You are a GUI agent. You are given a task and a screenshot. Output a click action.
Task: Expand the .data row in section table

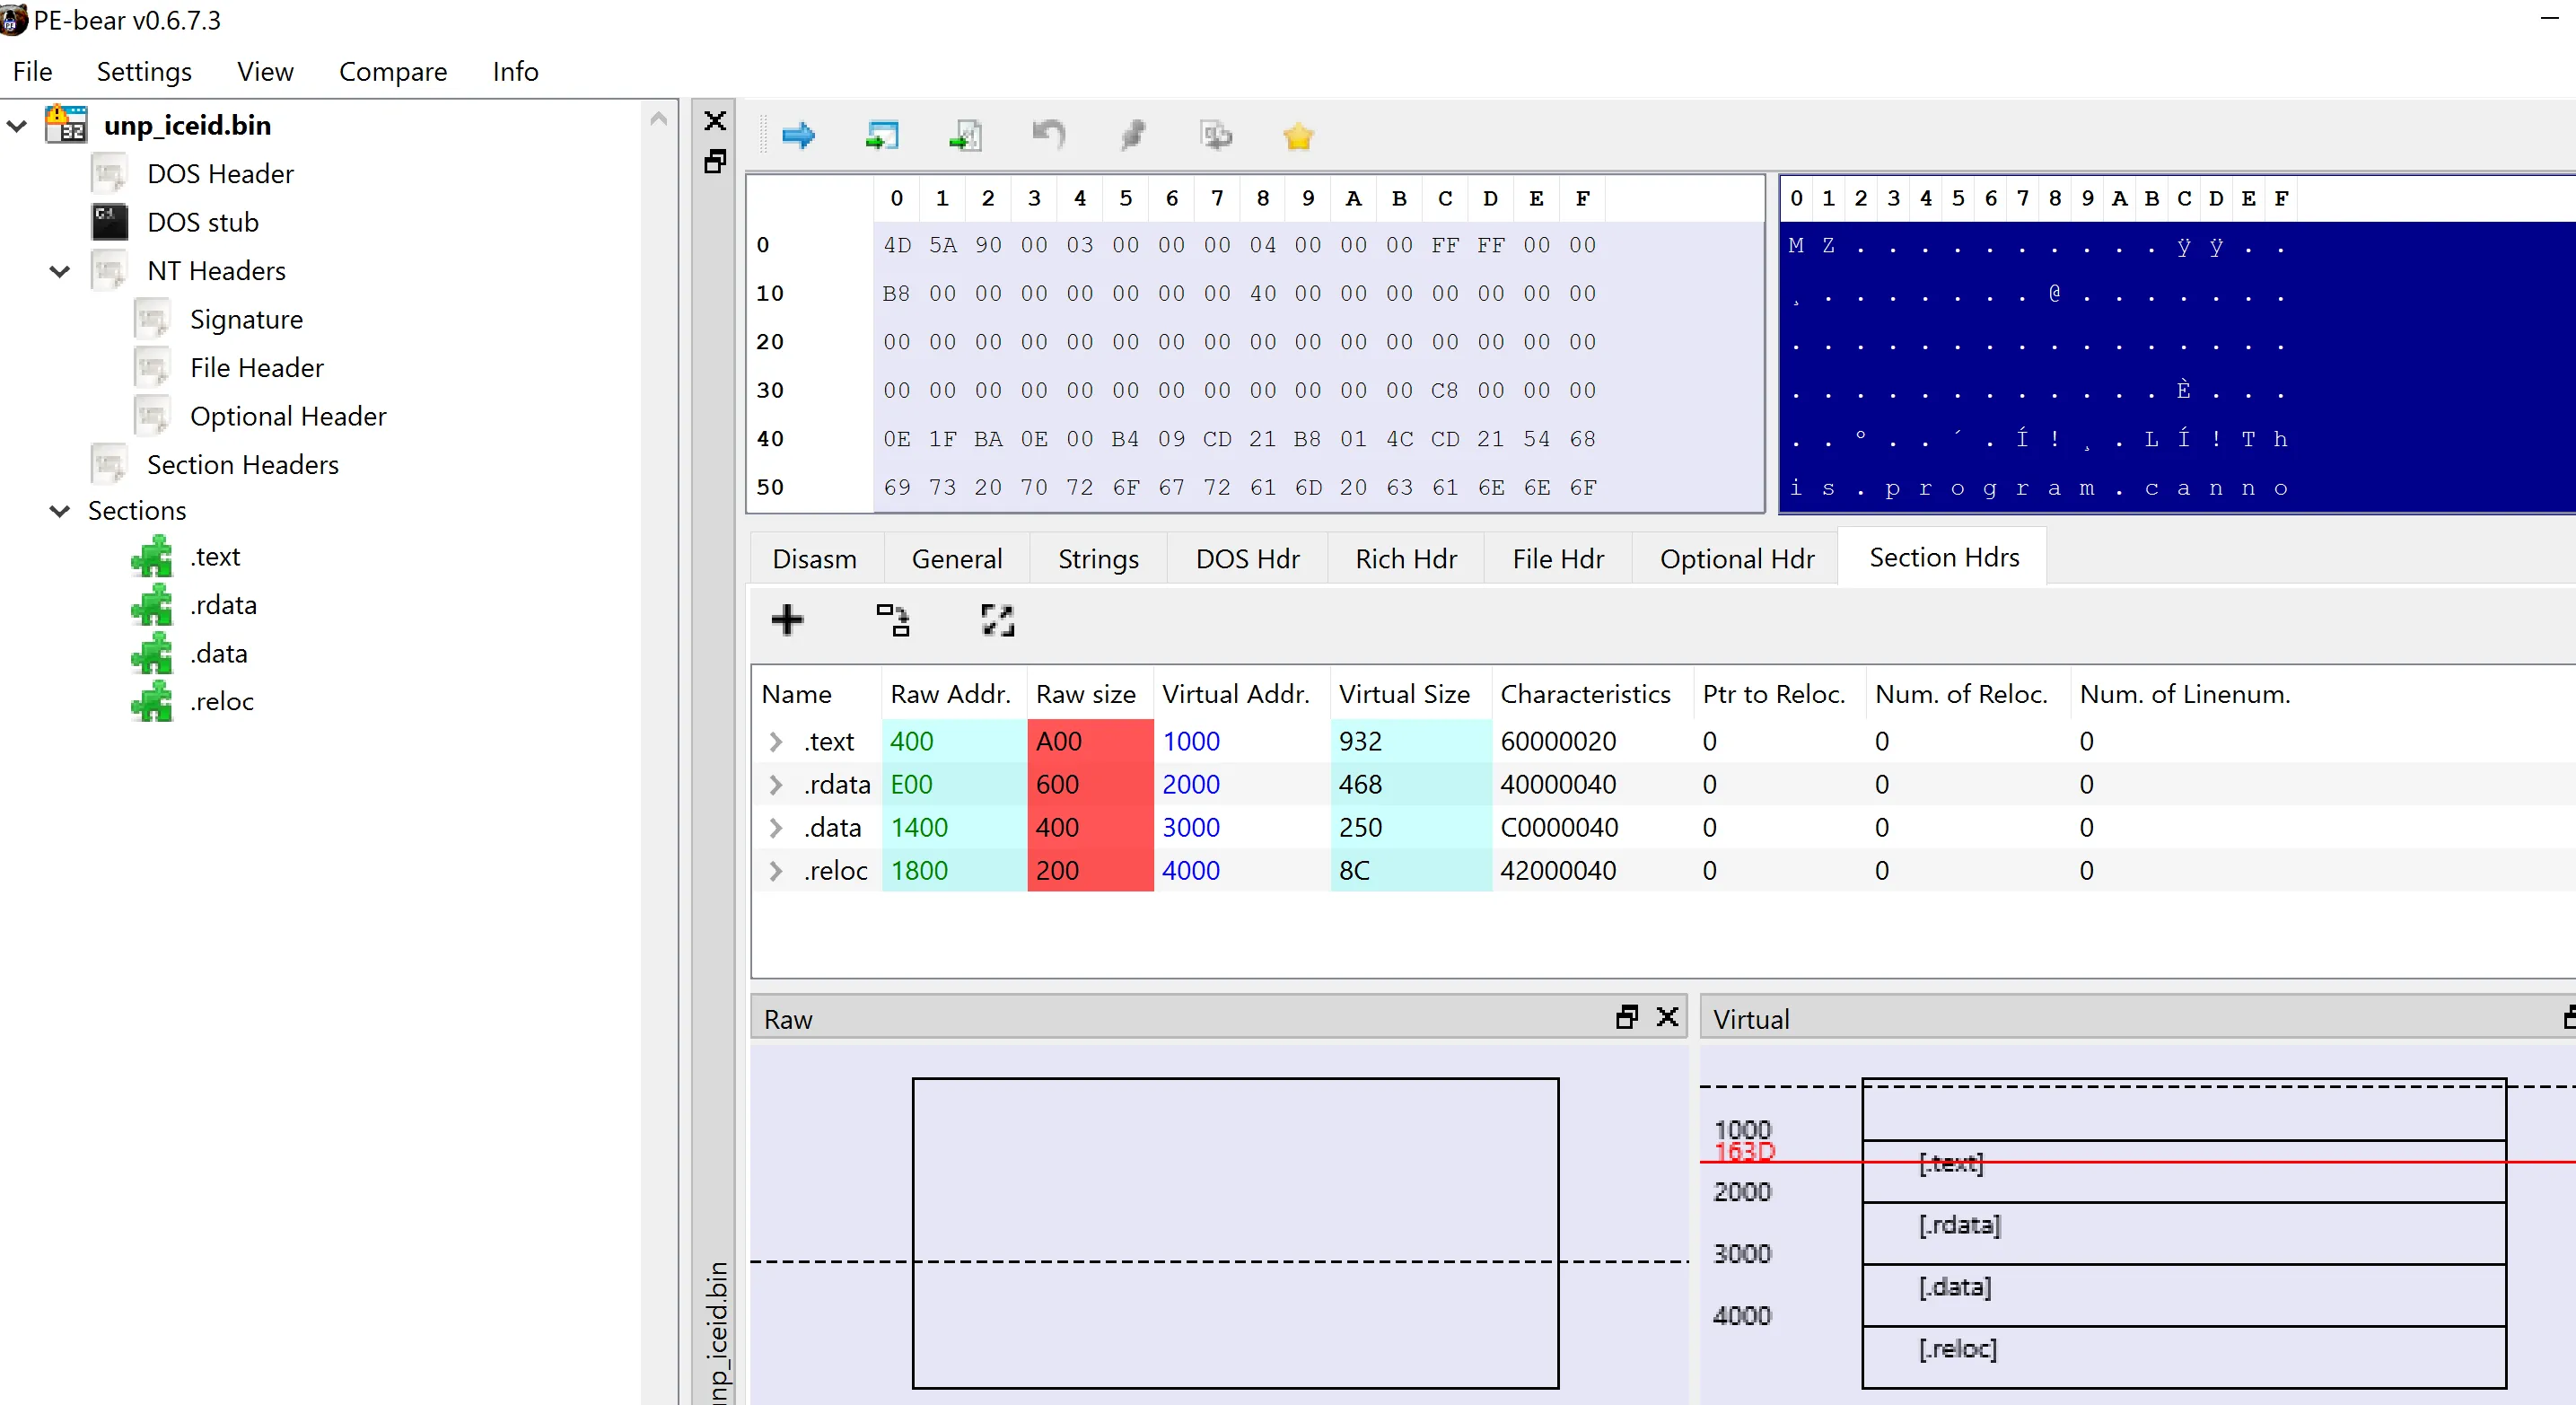point(775,827)
